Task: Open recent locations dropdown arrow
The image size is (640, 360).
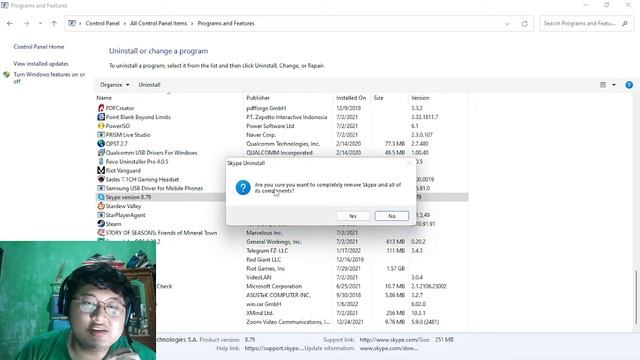Action: [40, 24]
